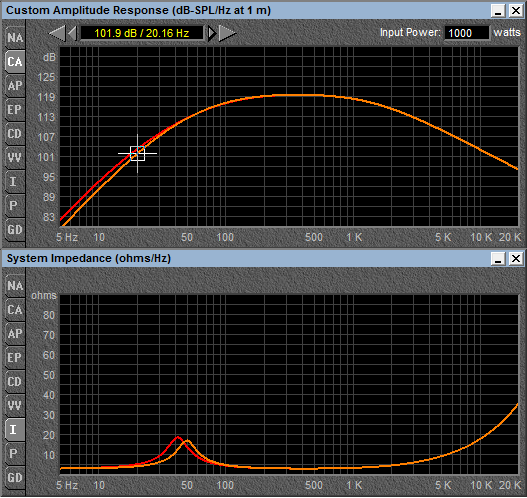Select GD tab in System Impedance window
This screenshot has height=498, width=527.
tap(15, 478)
